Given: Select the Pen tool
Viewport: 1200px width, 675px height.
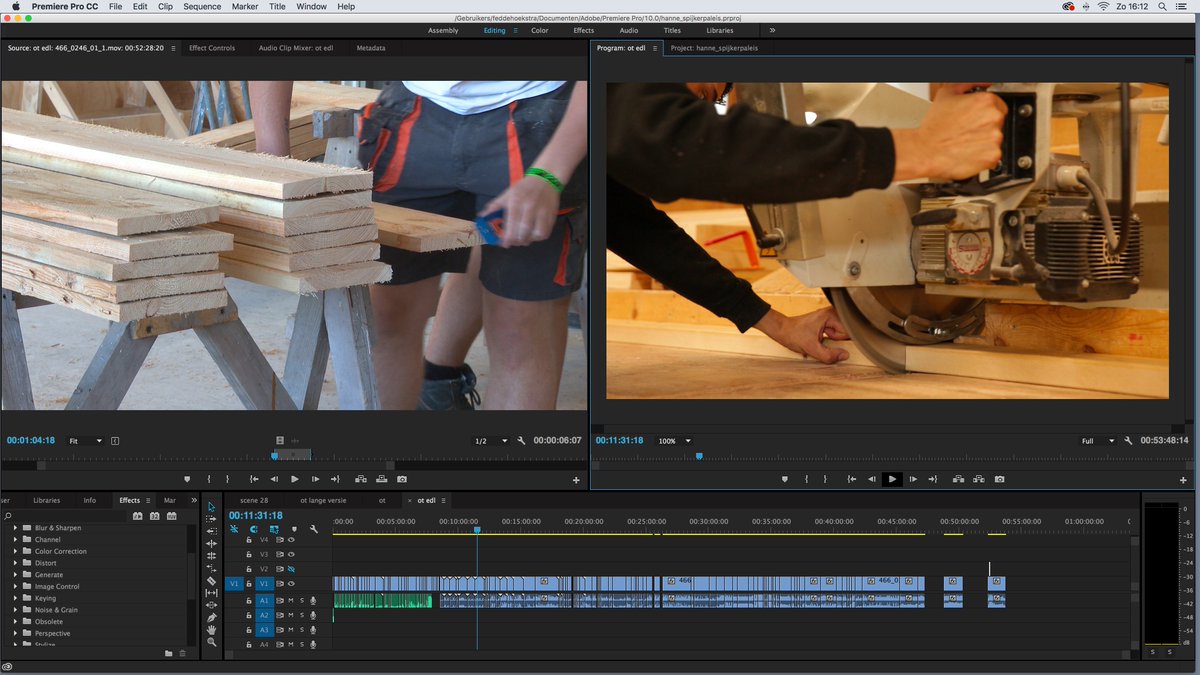Looking at the screenshot, I should tap(211, 618).
